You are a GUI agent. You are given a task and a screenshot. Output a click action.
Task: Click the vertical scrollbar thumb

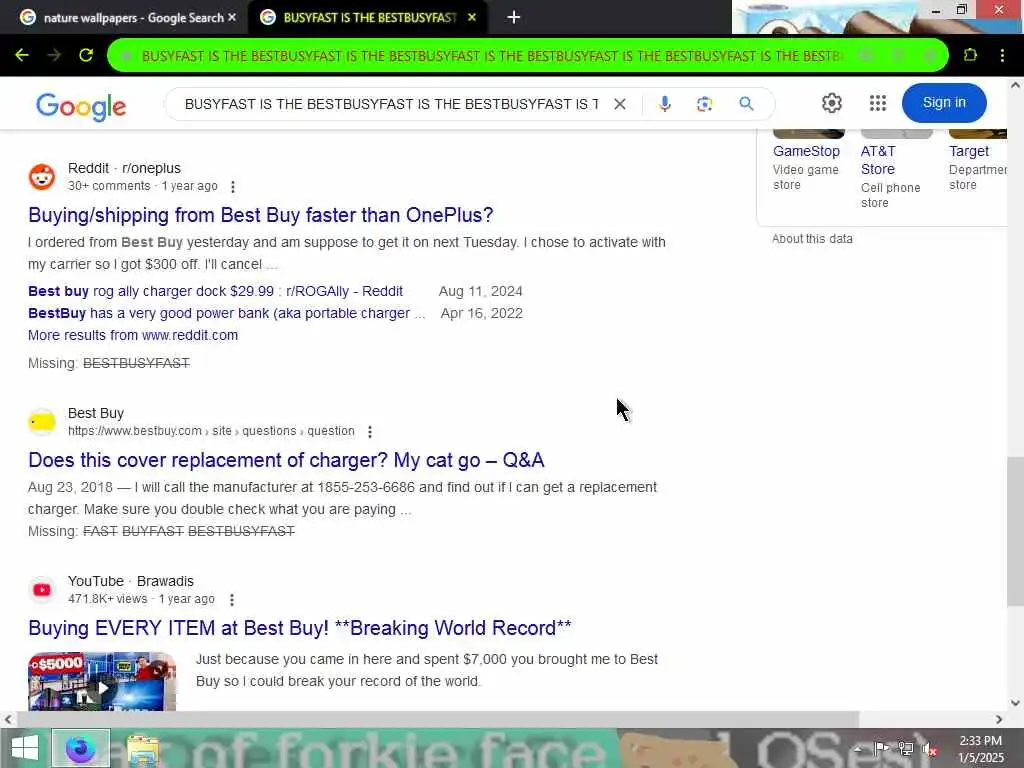(1015, 532)
